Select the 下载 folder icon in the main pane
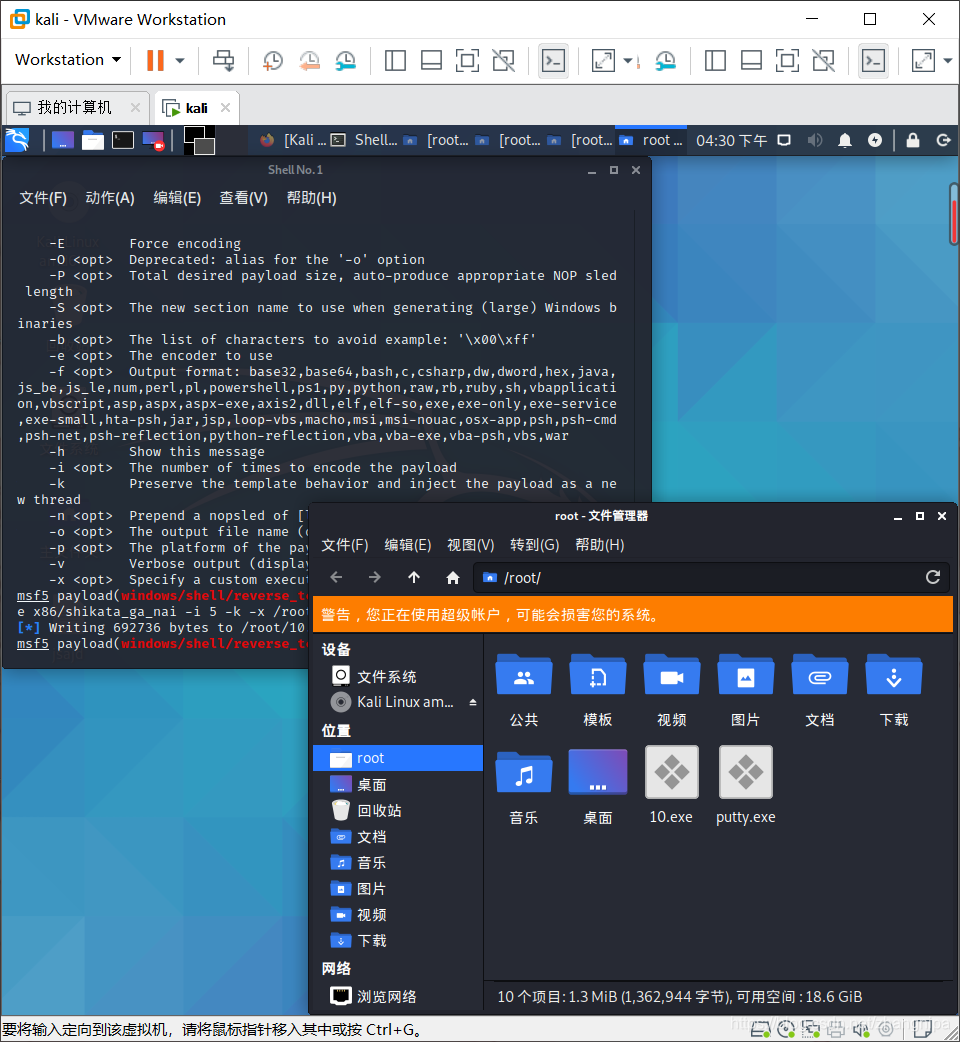 [894, 677]
